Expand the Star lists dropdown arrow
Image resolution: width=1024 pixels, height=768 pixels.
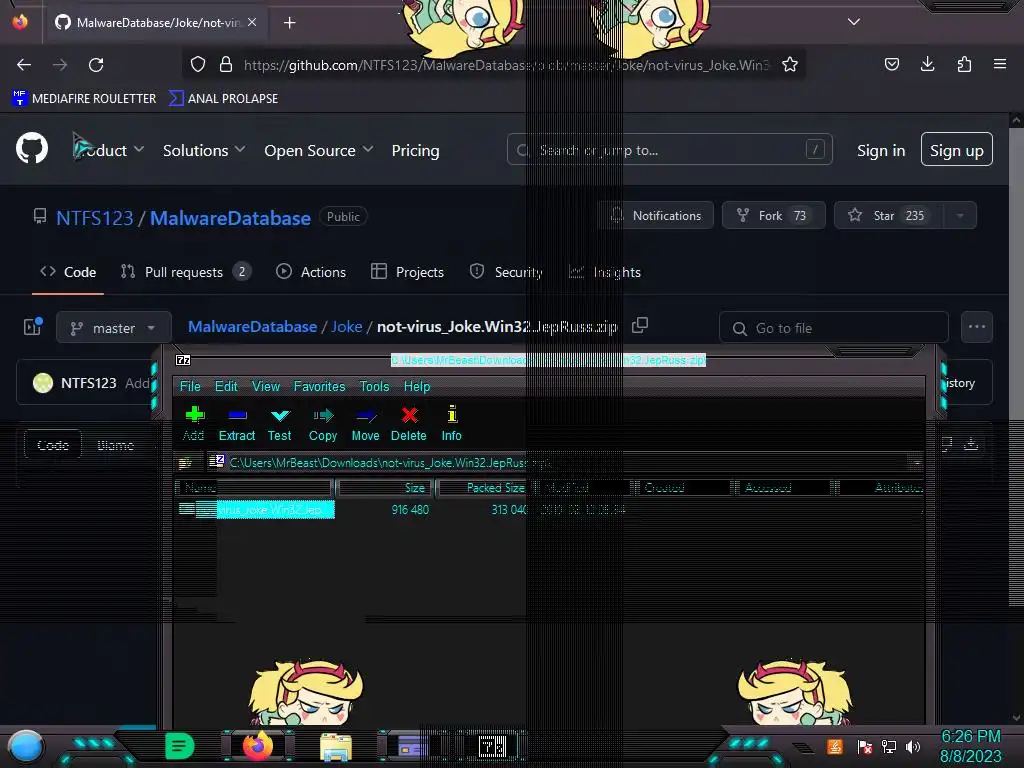point(960,216)
